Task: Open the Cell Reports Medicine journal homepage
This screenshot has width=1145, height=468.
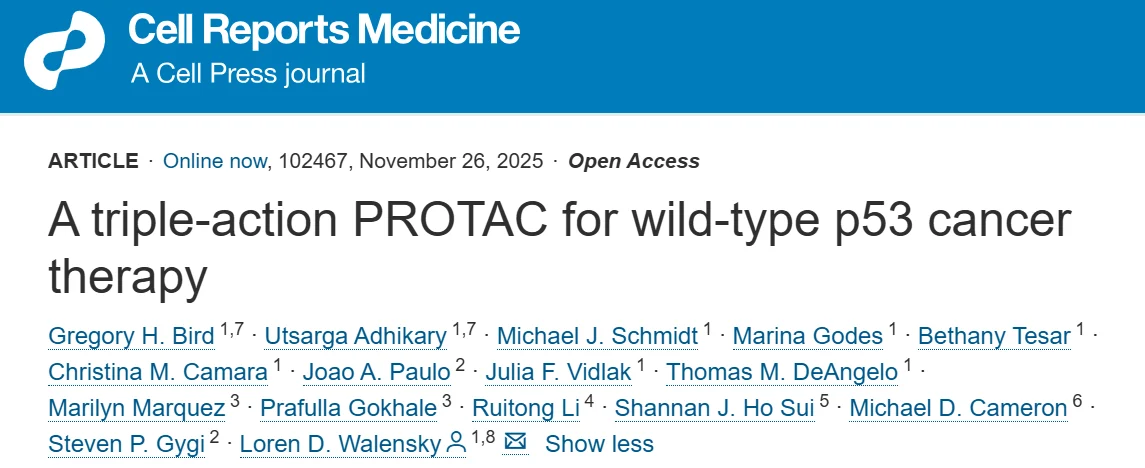Action: [x=324, y=30]
